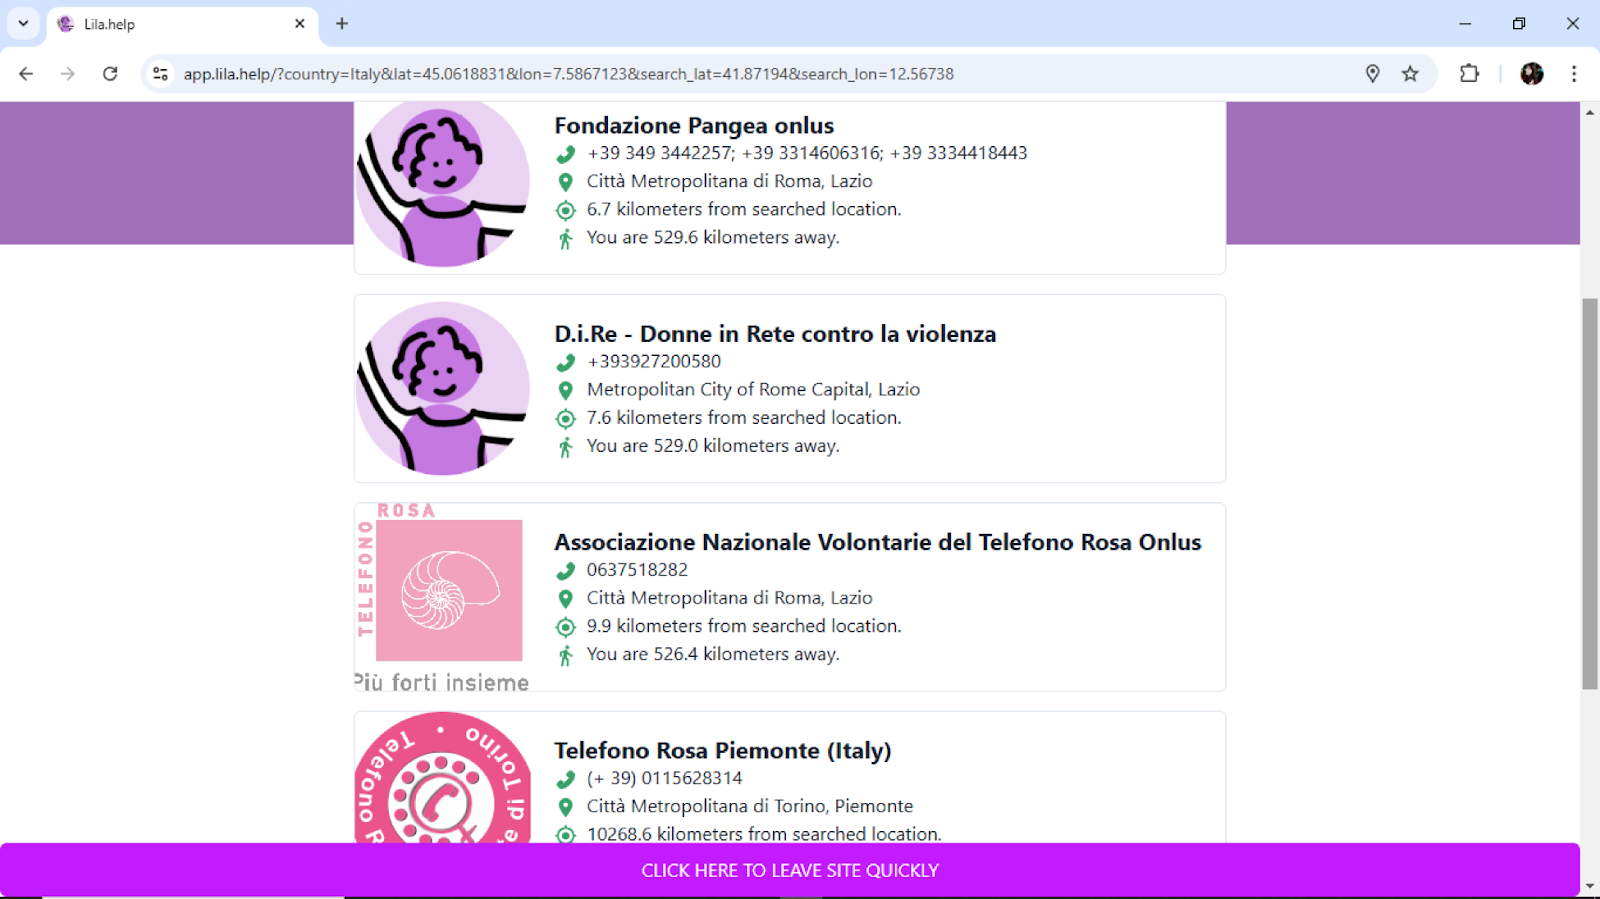The width and height of the screenshot is (1600, 899).
Task: Open Chrome three-dot menu
Action: click(1574, 74)
